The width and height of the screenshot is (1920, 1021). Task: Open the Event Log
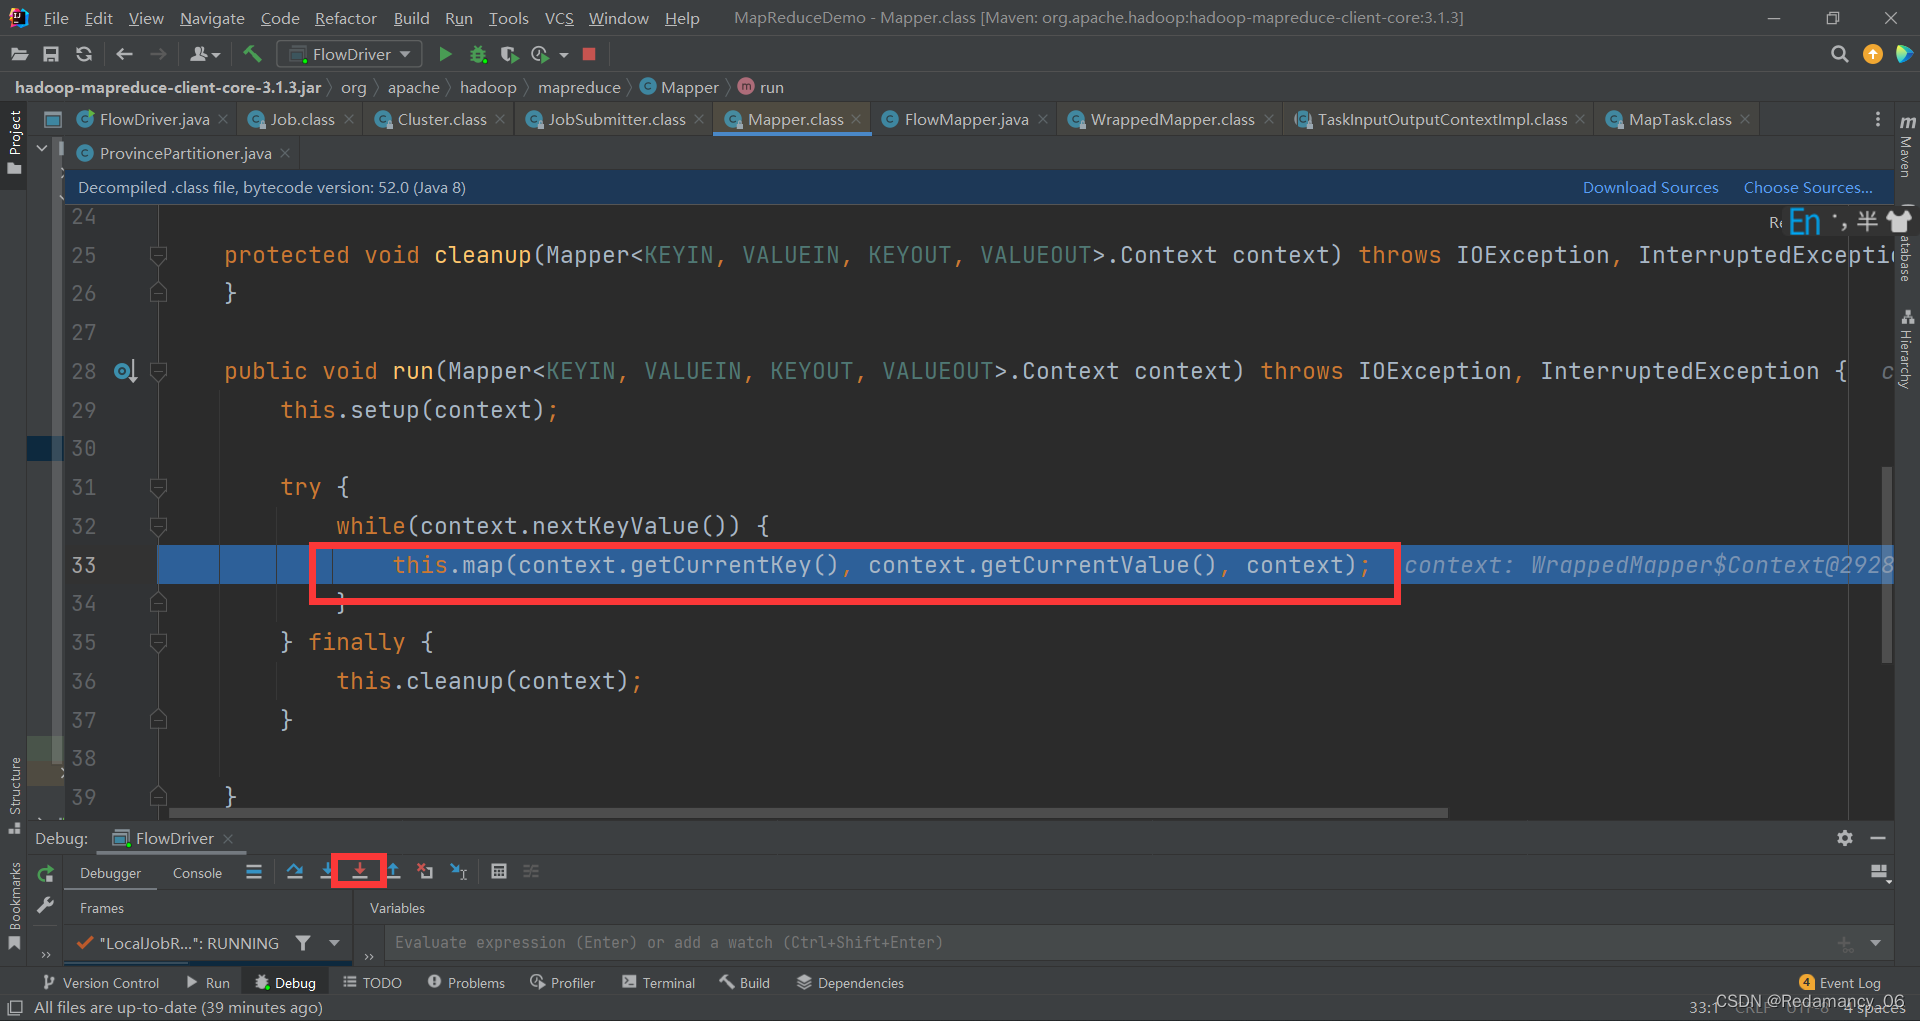(1840, 983)
